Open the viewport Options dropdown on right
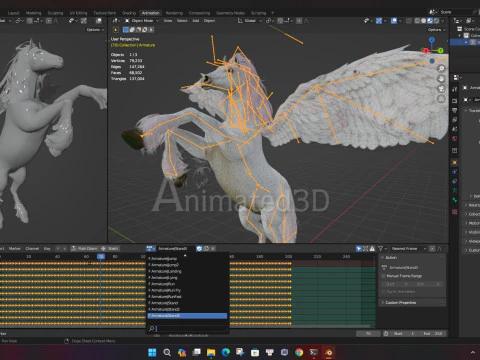 [x=437, y=30]
